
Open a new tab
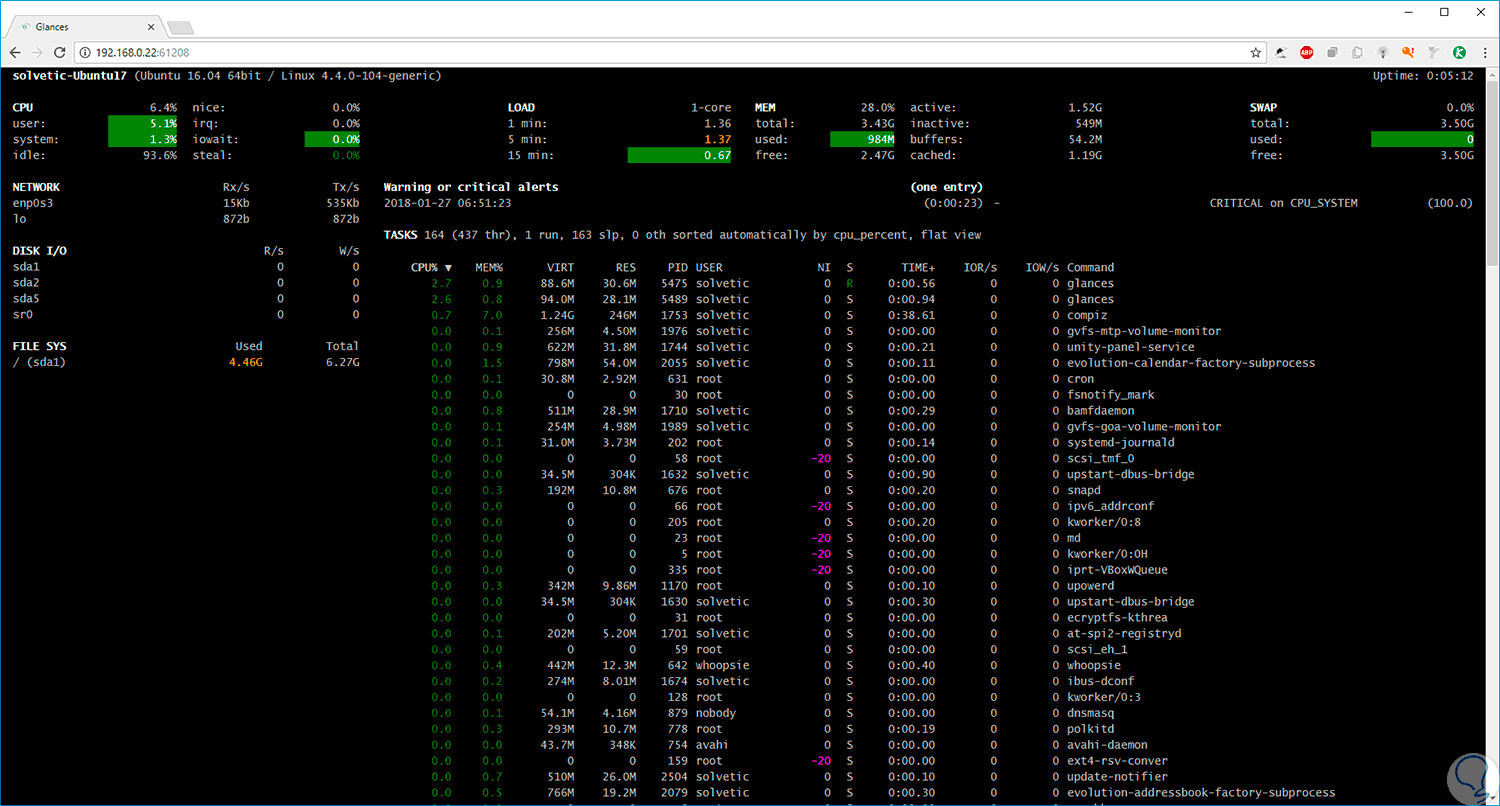coord(180,27)
